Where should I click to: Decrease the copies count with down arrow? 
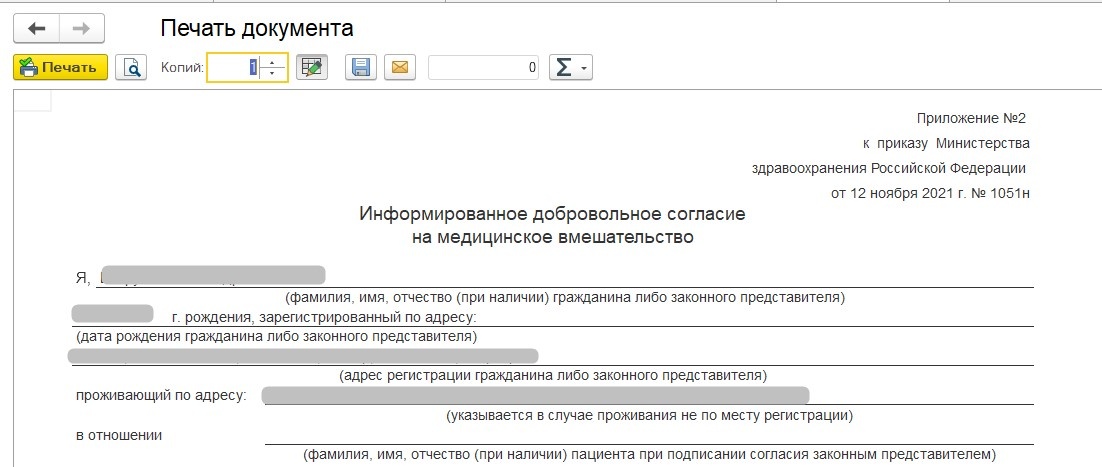(x=273, y=74)
